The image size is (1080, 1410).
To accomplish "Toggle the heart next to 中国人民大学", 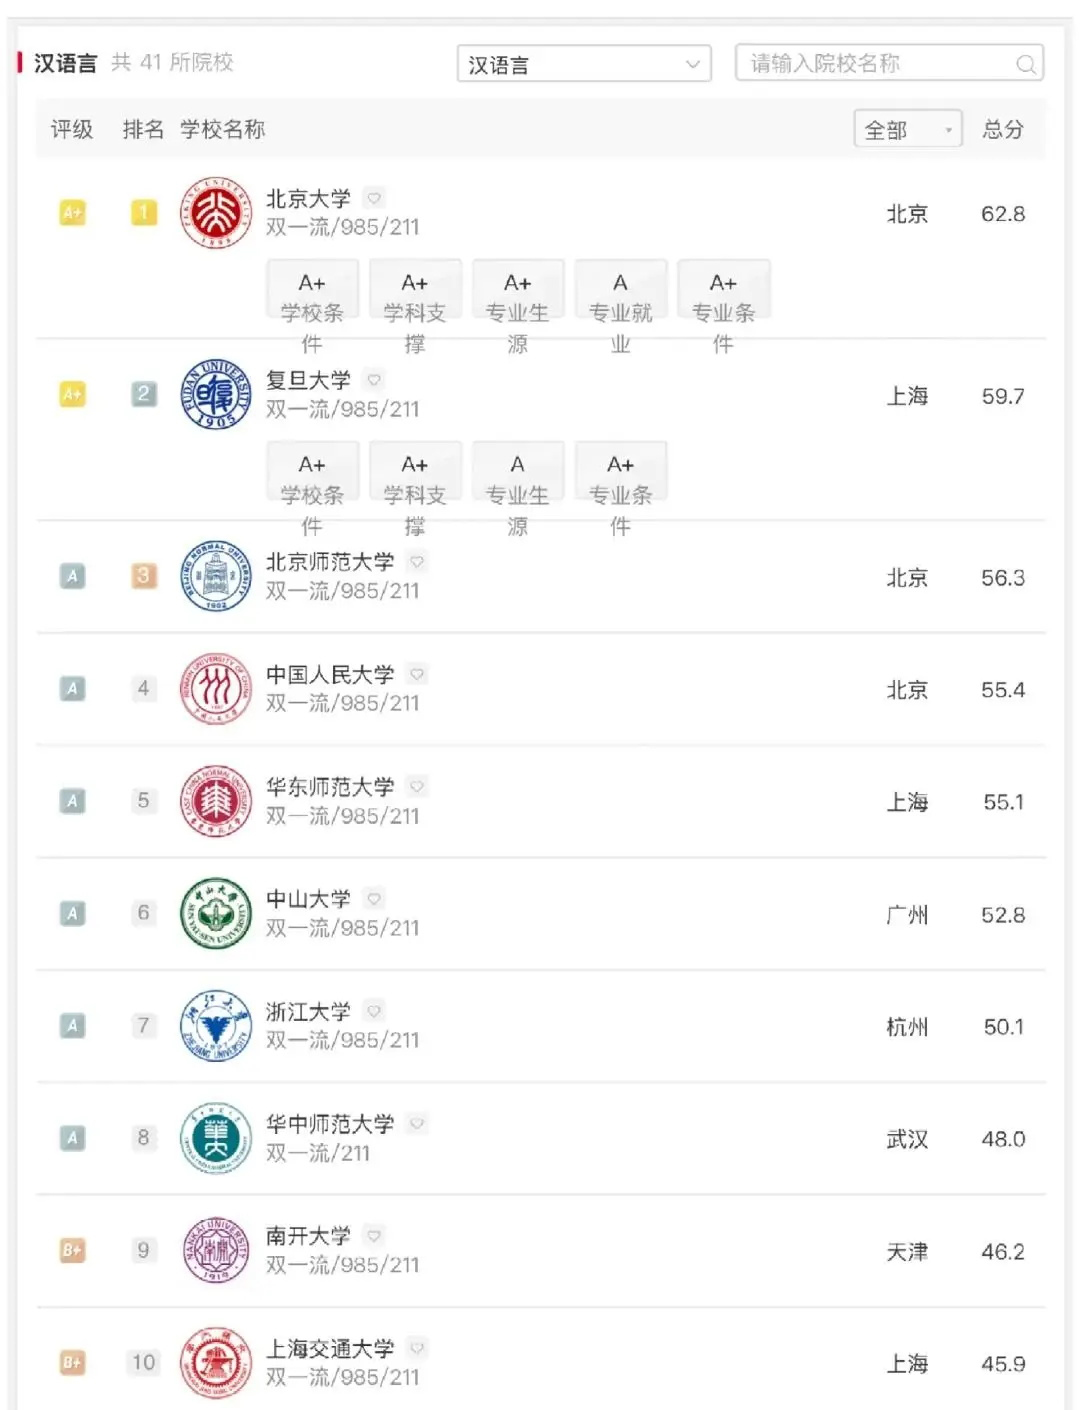I will 416,674.
